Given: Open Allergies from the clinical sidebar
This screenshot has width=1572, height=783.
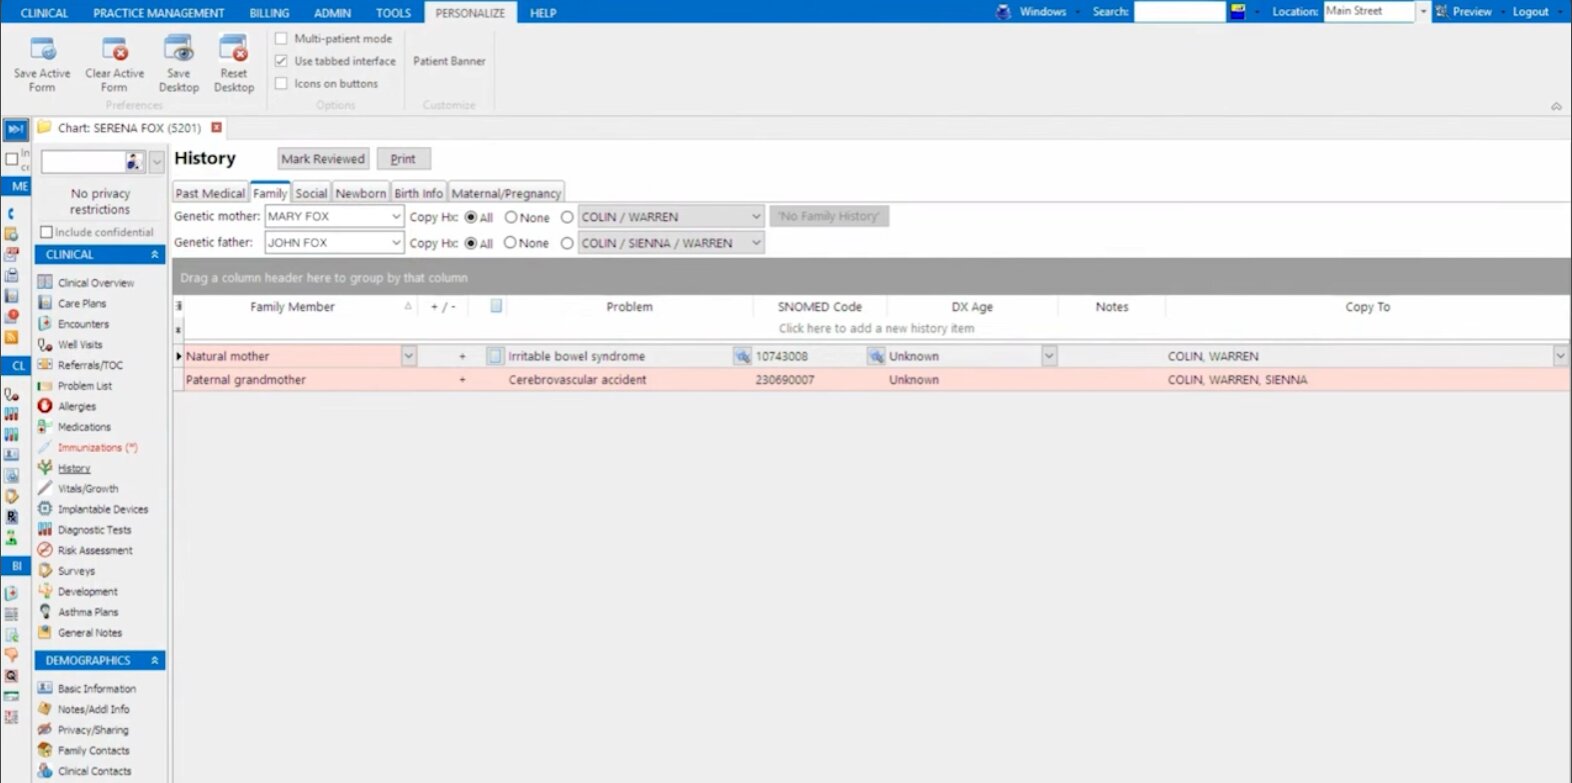Looking at the screenshot, I should pos(76,406).
